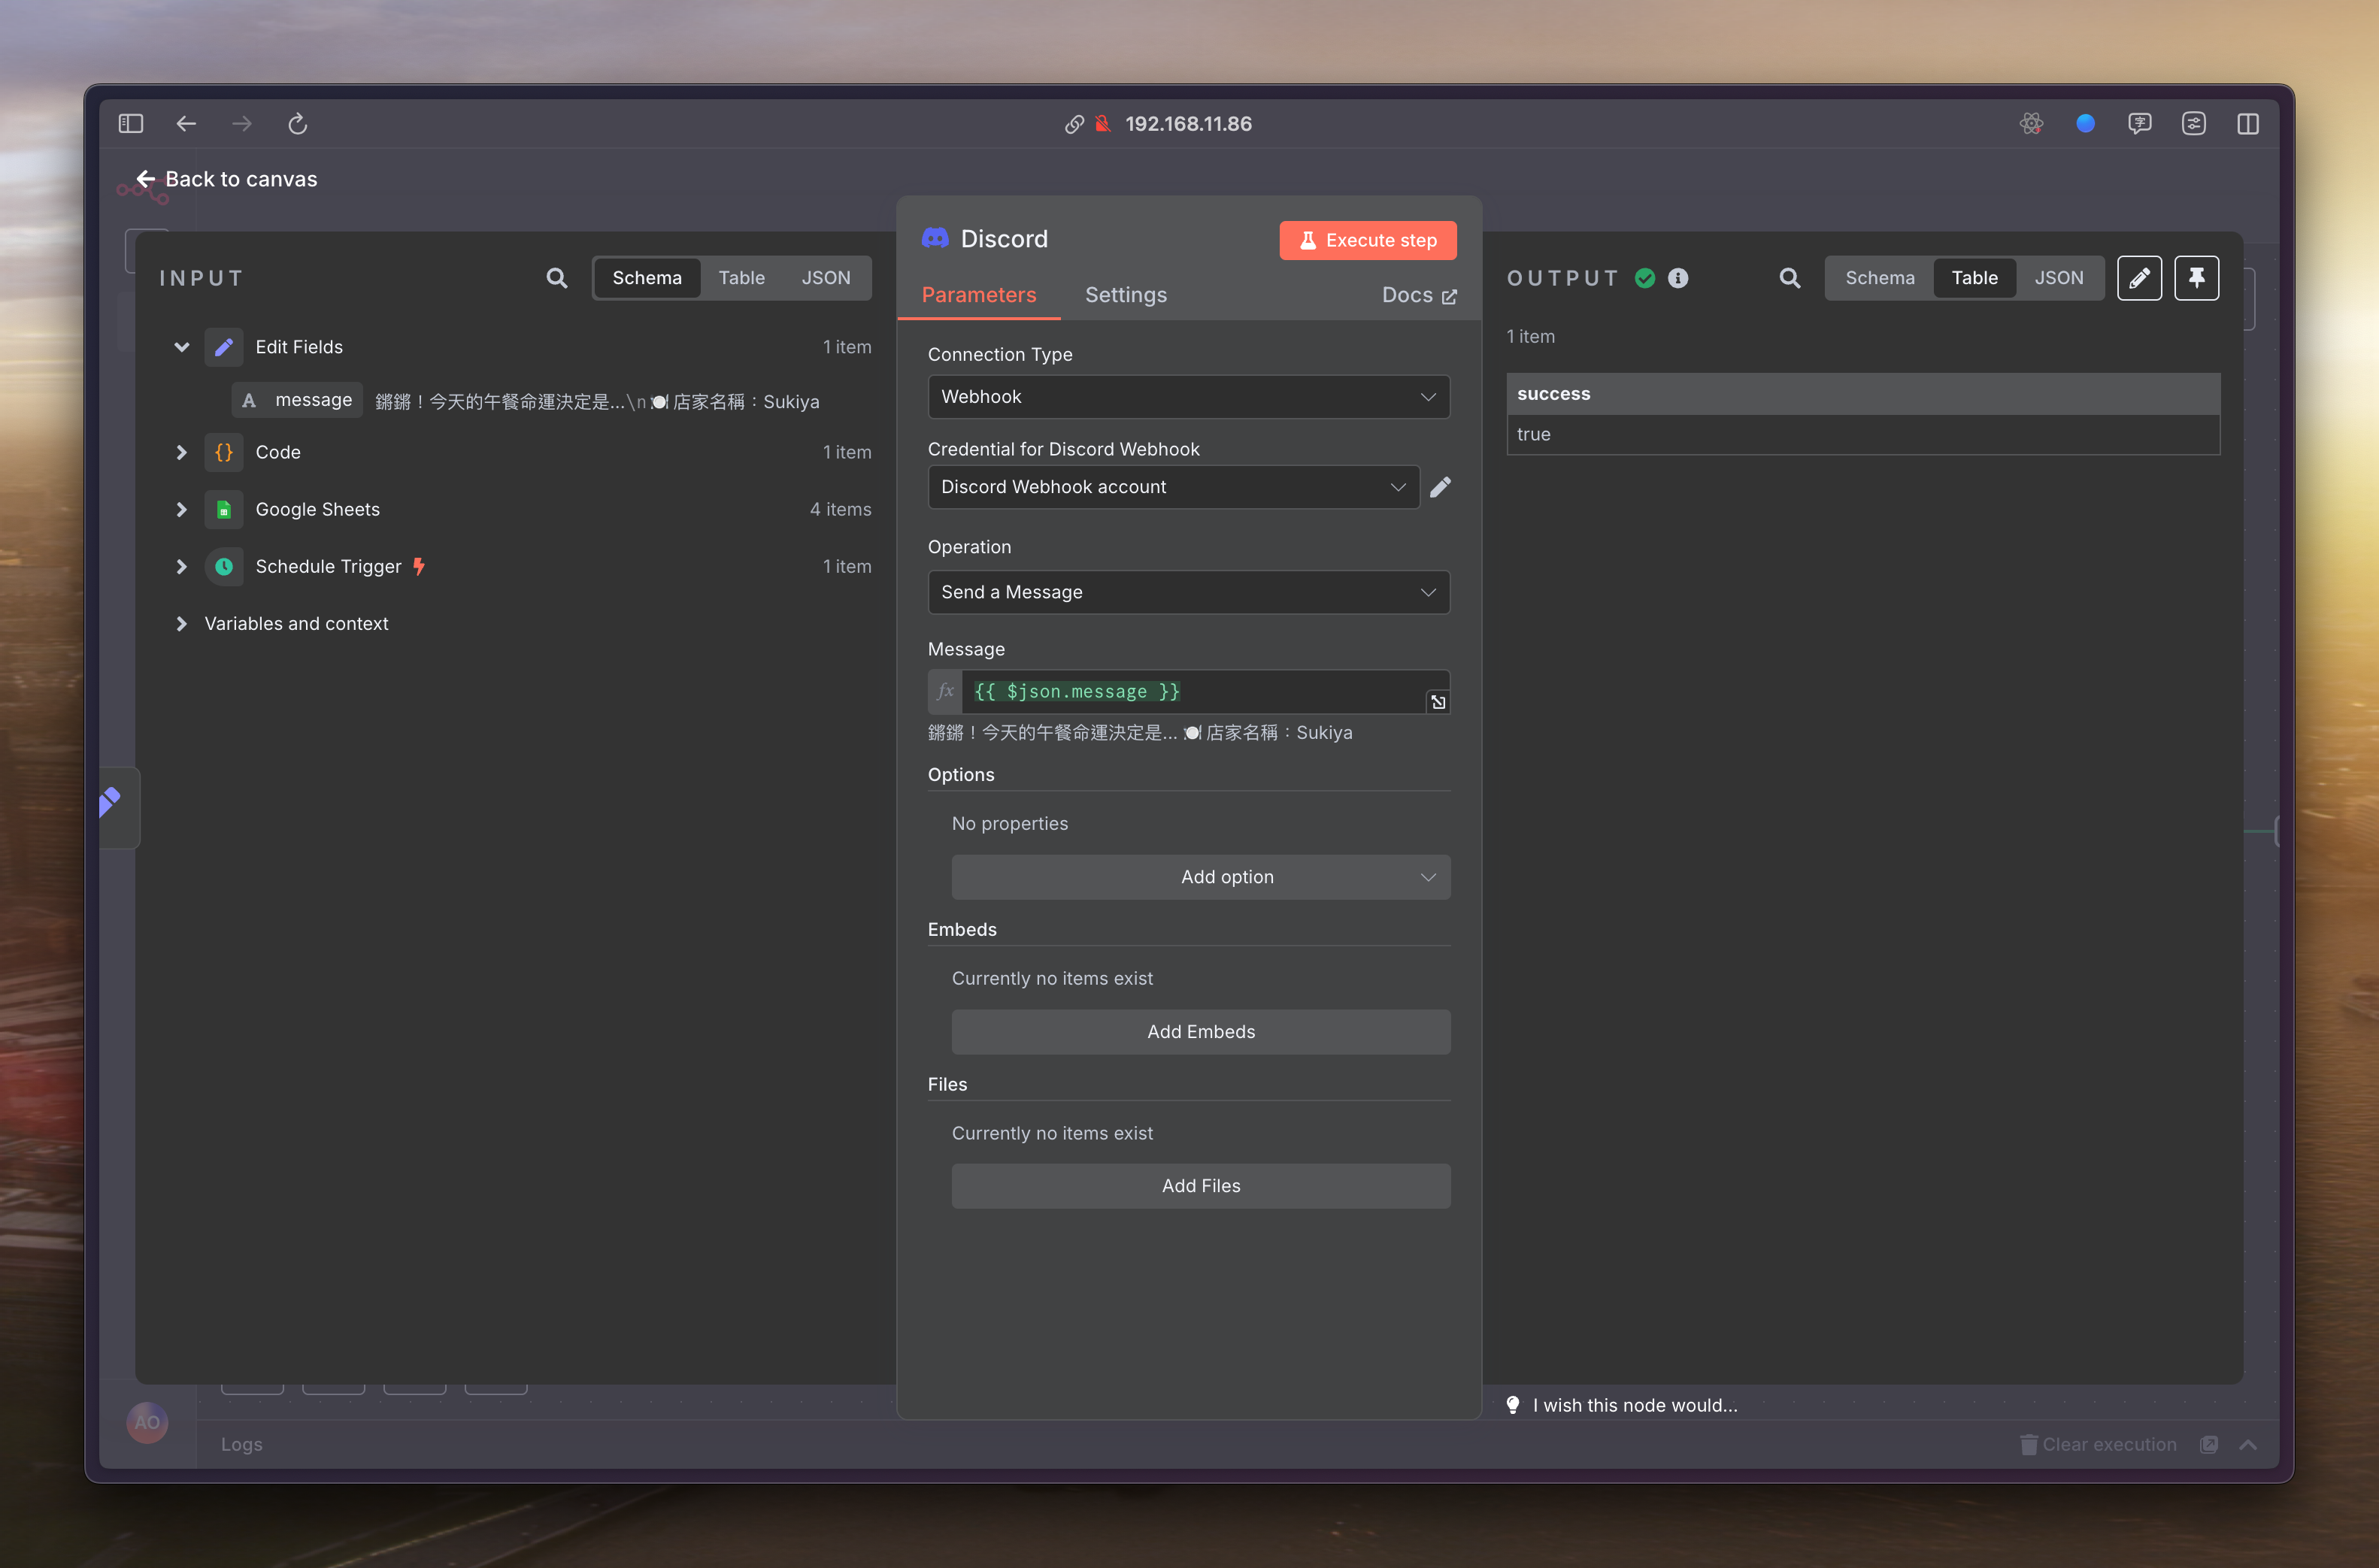Screen dimensions: 2379x1568
Task: Collapse the Edit Fields node
Action: [x=181, y=347]
